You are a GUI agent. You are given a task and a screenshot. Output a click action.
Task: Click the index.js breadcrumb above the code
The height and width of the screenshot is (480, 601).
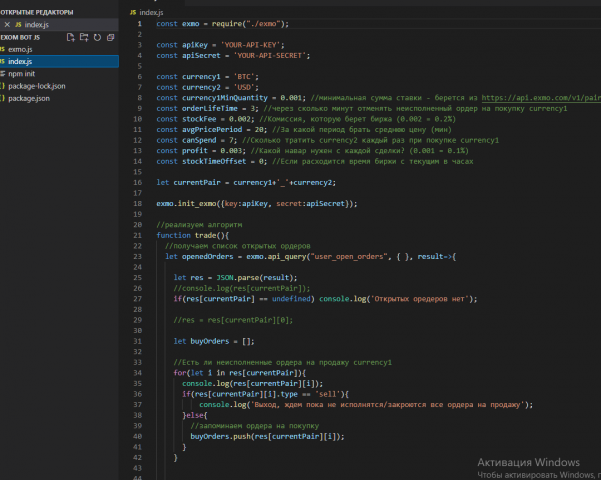(x=151, y=11)
